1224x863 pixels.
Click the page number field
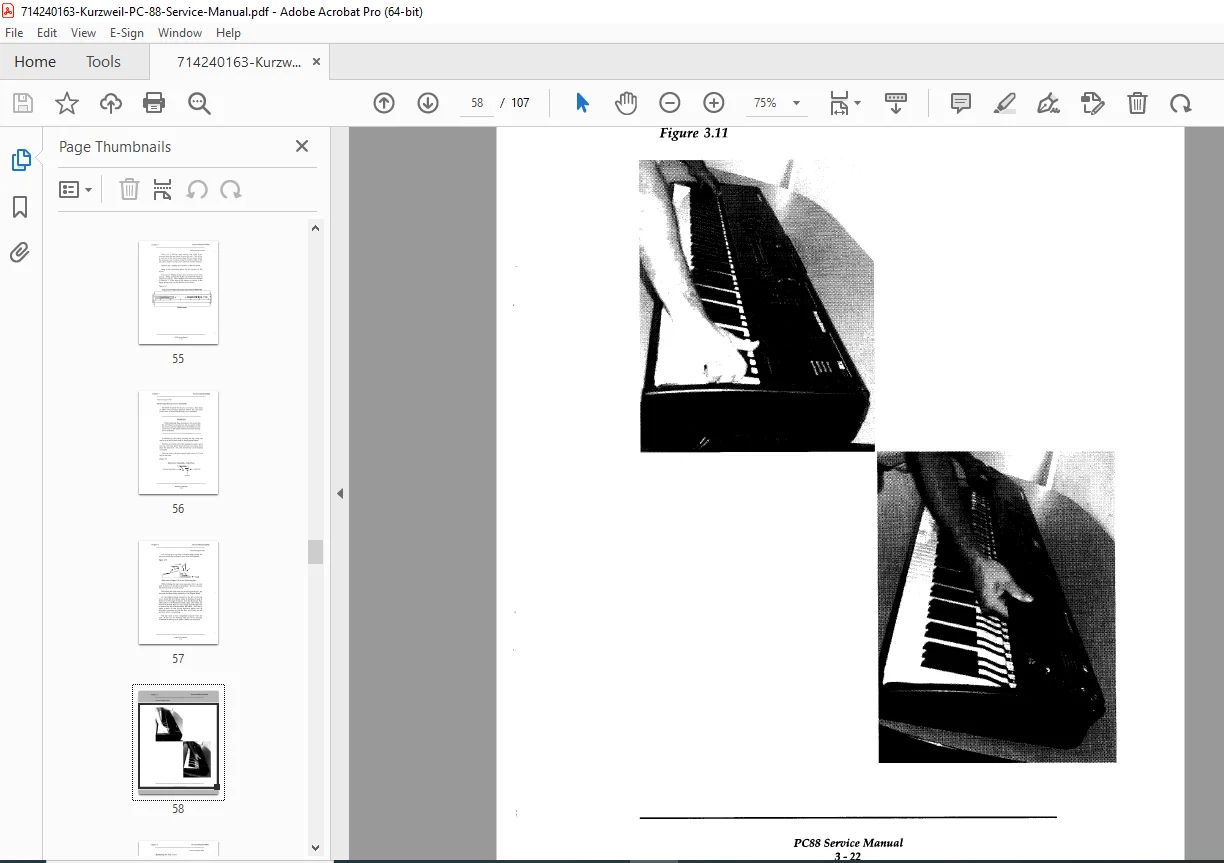tap(477, 103)
